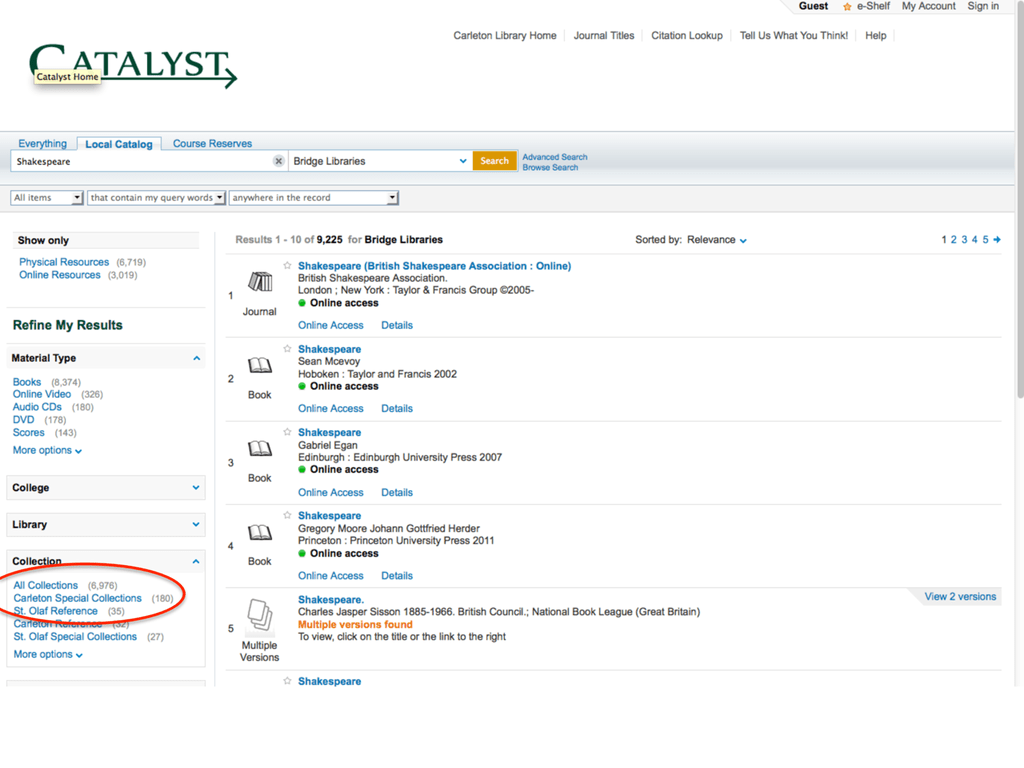Screen dimensions: 1024x768
Task: Click the Book icon for result 4
Action: tap(260, 532)
